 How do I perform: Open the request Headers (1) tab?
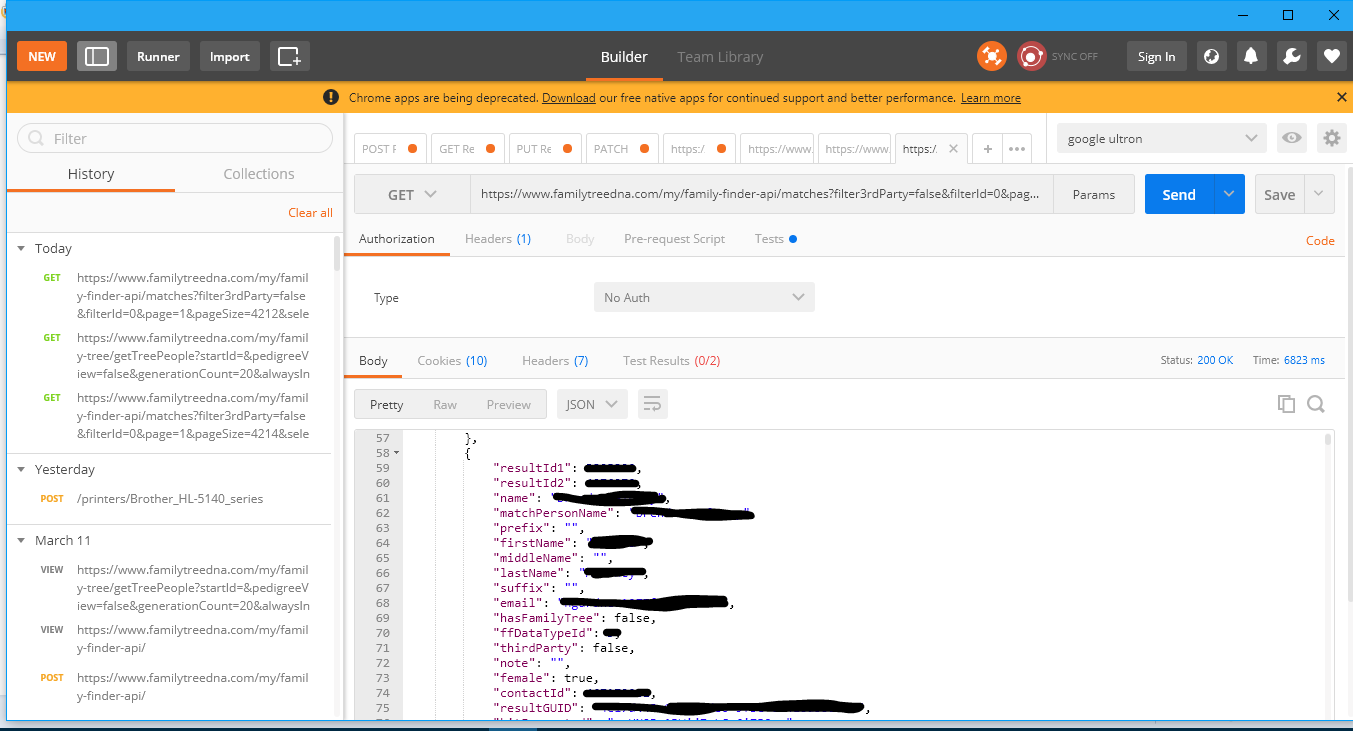498,239
